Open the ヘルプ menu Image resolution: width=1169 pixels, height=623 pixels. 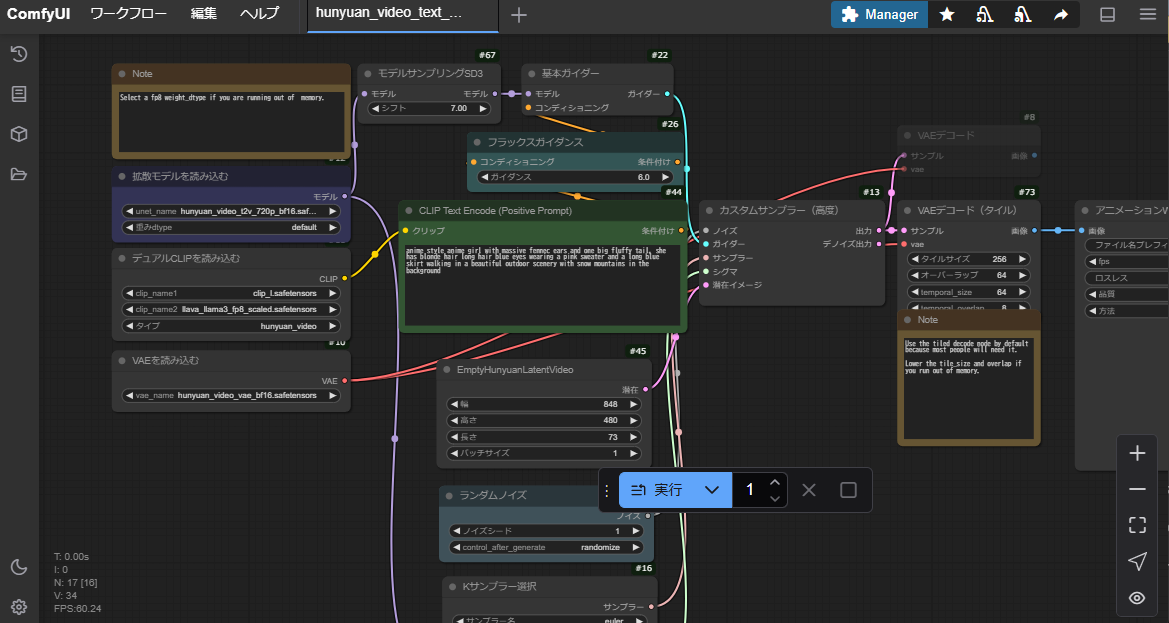point(259,13)
